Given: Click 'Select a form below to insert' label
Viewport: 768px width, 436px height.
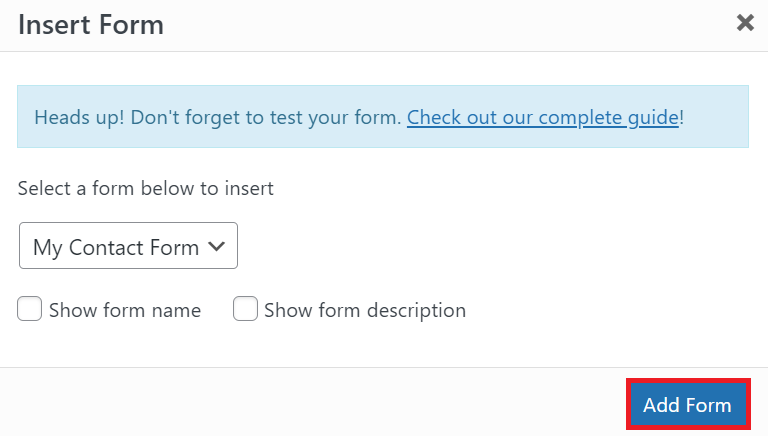Looking at the screenshot, I should coord(146,188).
